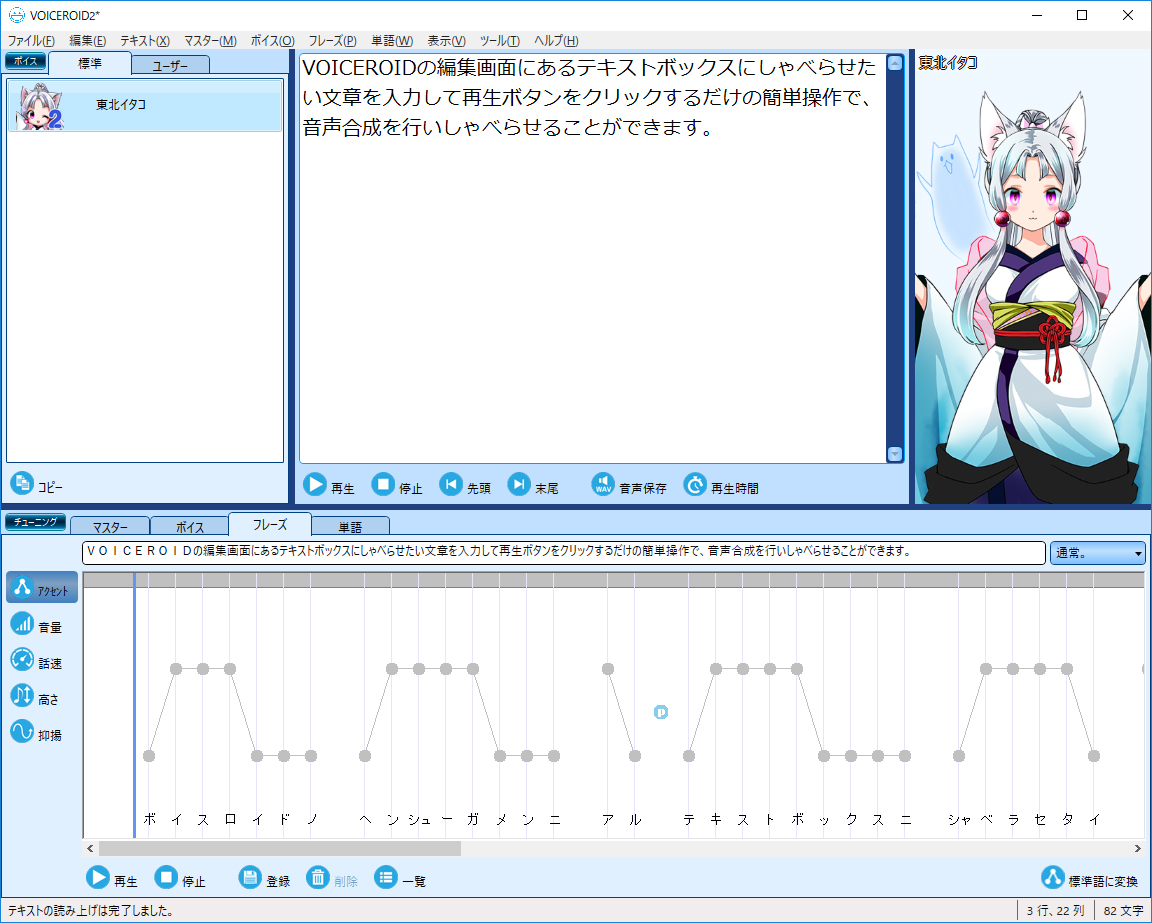Click the ボイス panel header label

click(x=26, y=61)
